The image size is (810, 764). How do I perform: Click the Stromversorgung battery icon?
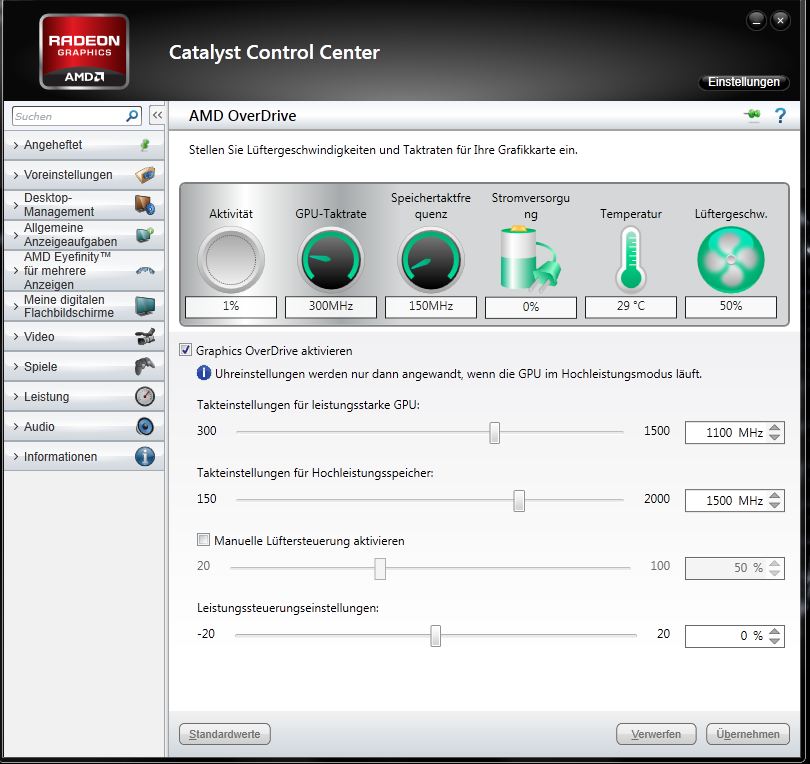(x=530, y=258)
